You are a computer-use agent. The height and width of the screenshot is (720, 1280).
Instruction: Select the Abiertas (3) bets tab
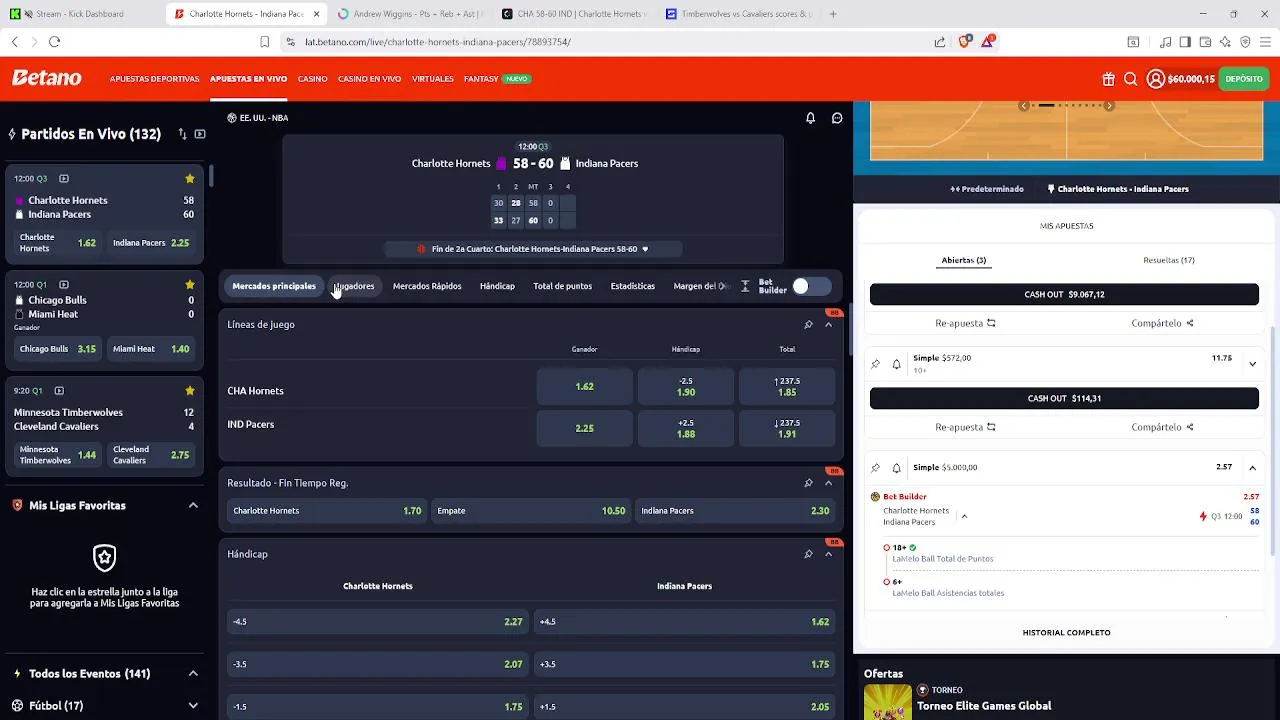tap(964, 260)
